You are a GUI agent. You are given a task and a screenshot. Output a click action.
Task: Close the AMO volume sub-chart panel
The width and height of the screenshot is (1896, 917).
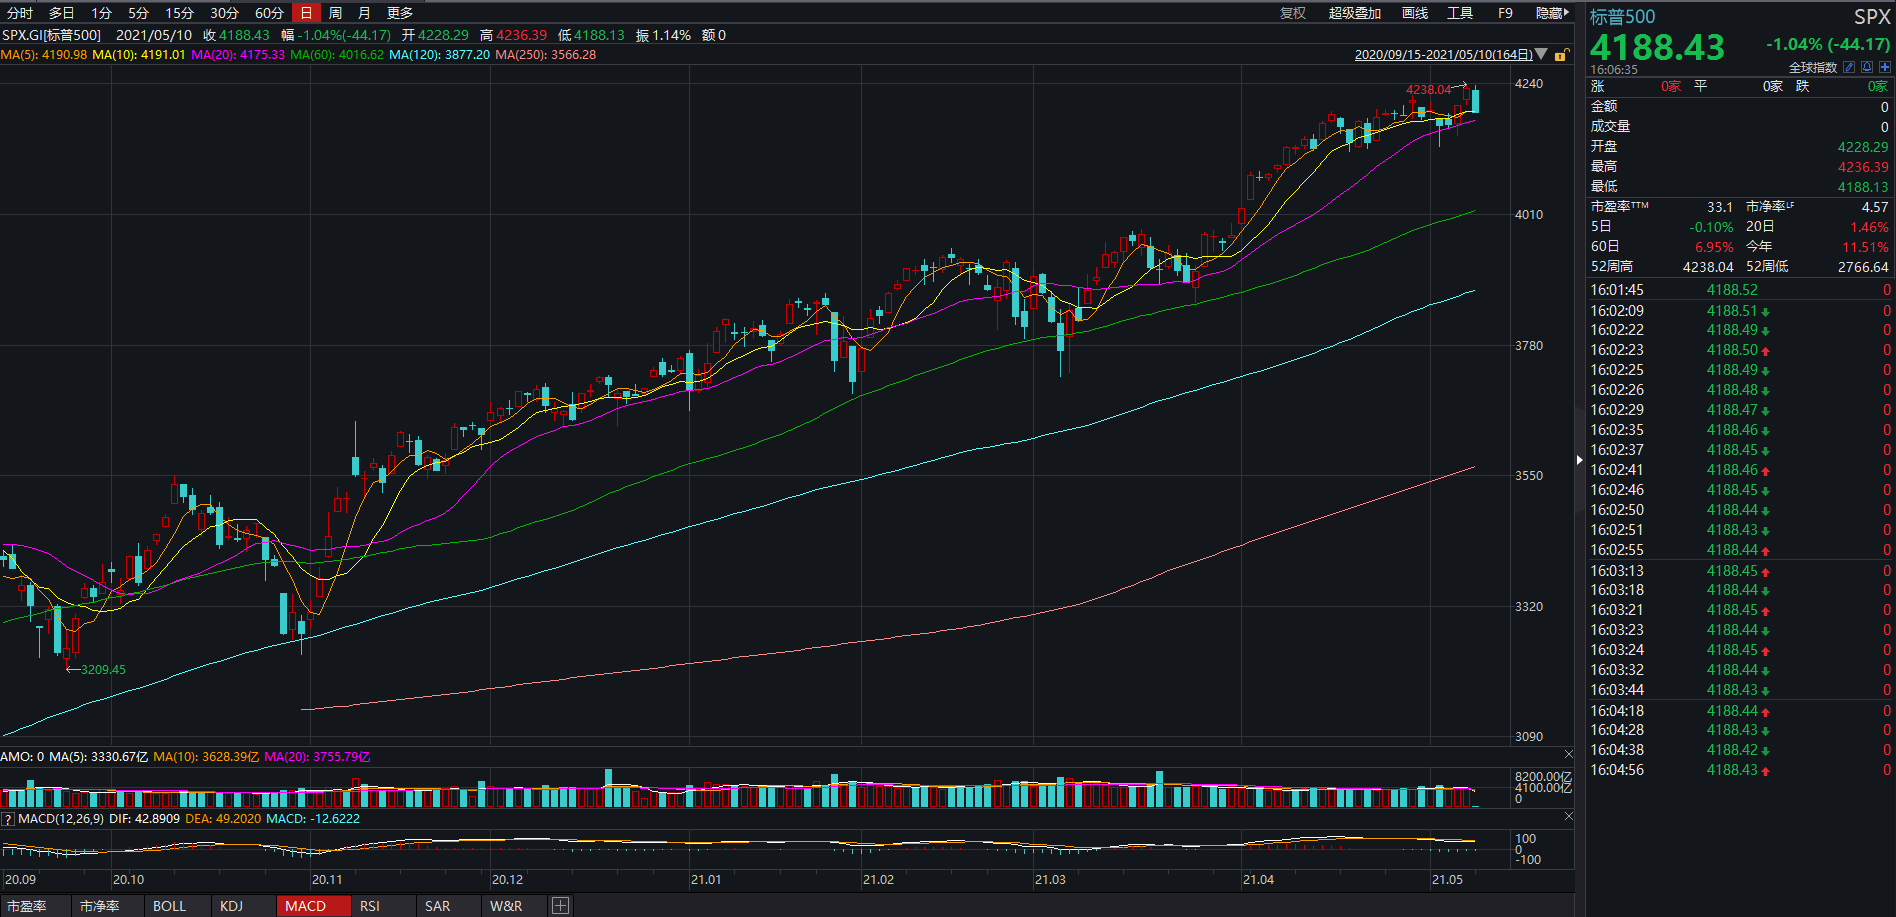pos(1568,754)
